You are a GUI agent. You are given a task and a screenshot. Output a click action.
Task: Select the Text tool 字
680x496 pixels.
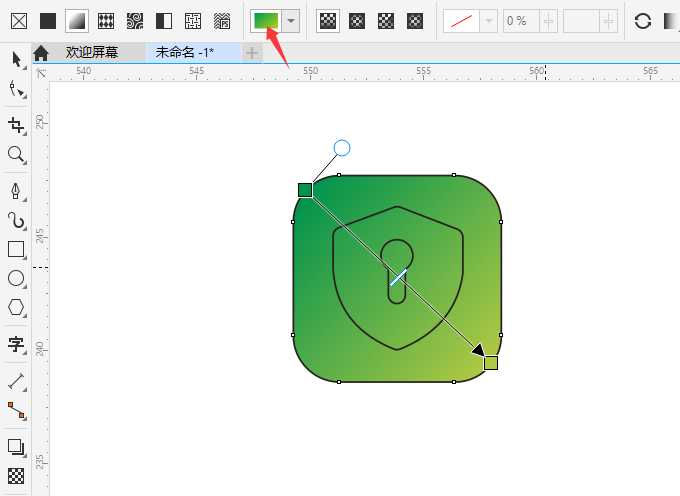pyautogui.click(x=16, y=344)
